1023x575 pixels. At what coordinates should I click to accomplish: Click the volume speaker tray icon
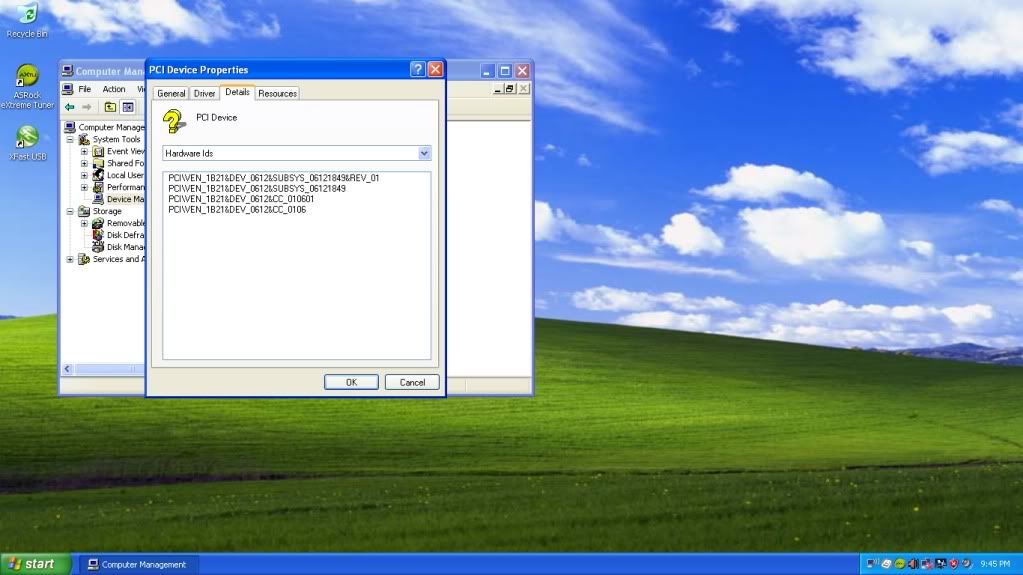[913, 564]
